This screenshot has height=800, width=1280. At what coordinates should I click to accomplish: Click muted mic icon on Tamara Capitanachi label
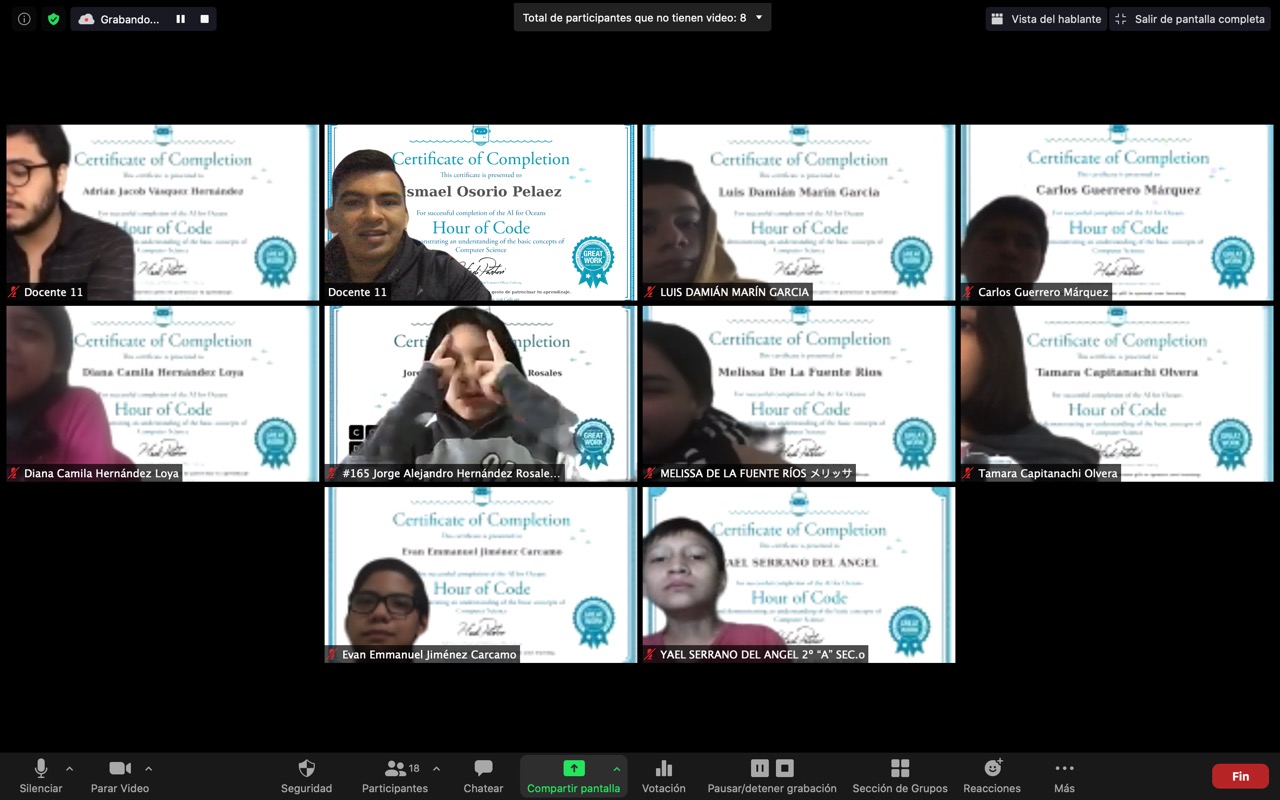tap(968, 473)
